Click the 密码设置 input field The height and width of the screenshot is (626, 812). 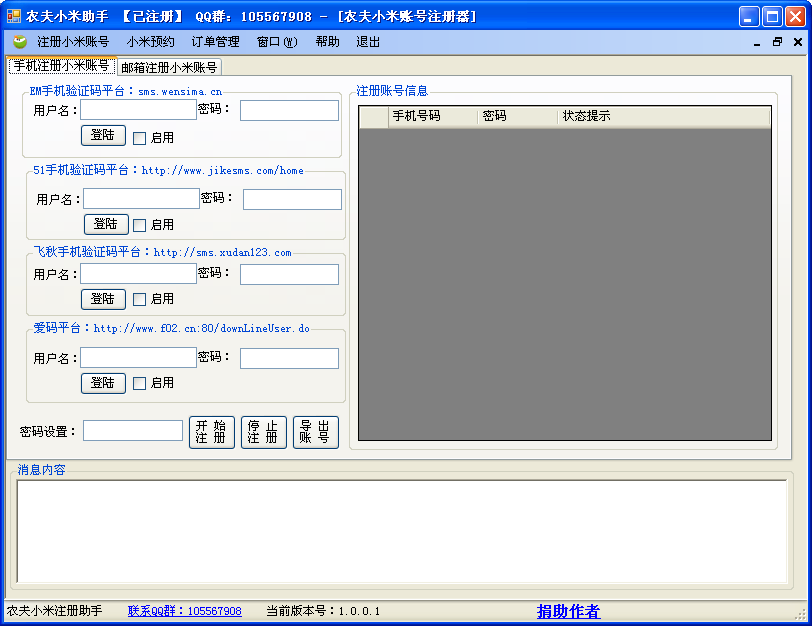click(133, 431)
